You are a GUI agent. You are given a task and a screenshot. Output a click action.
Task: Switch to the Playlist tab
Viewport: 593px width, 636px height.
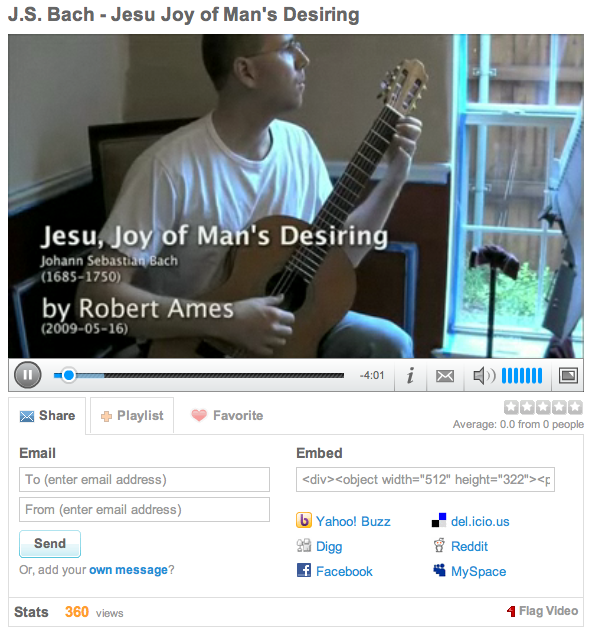tap(132, 416)
